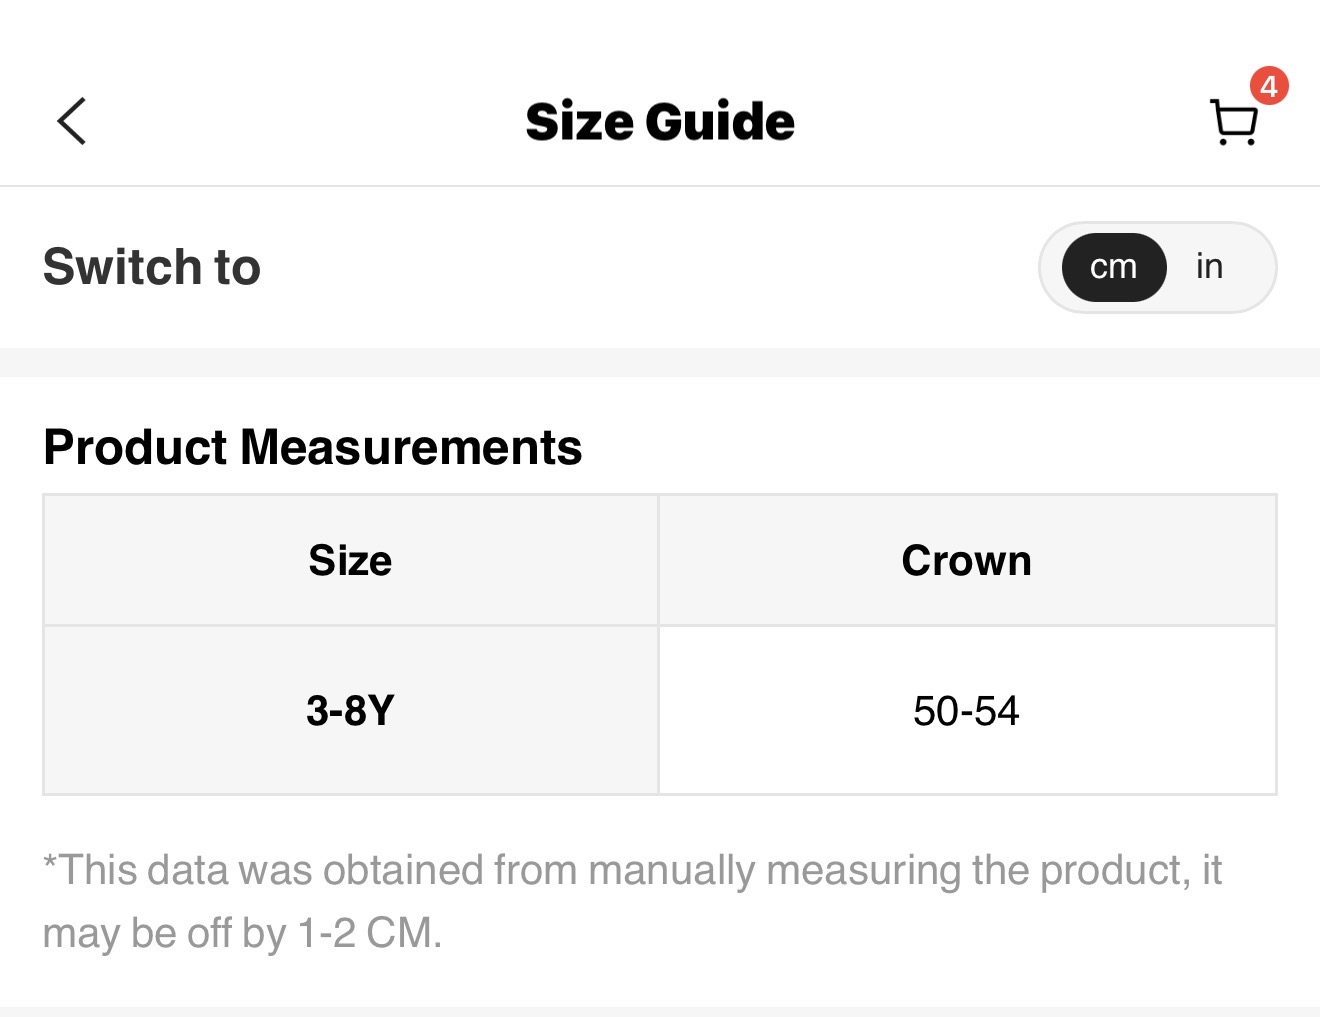Switch measurements to inches

[x=1209, y=267]
